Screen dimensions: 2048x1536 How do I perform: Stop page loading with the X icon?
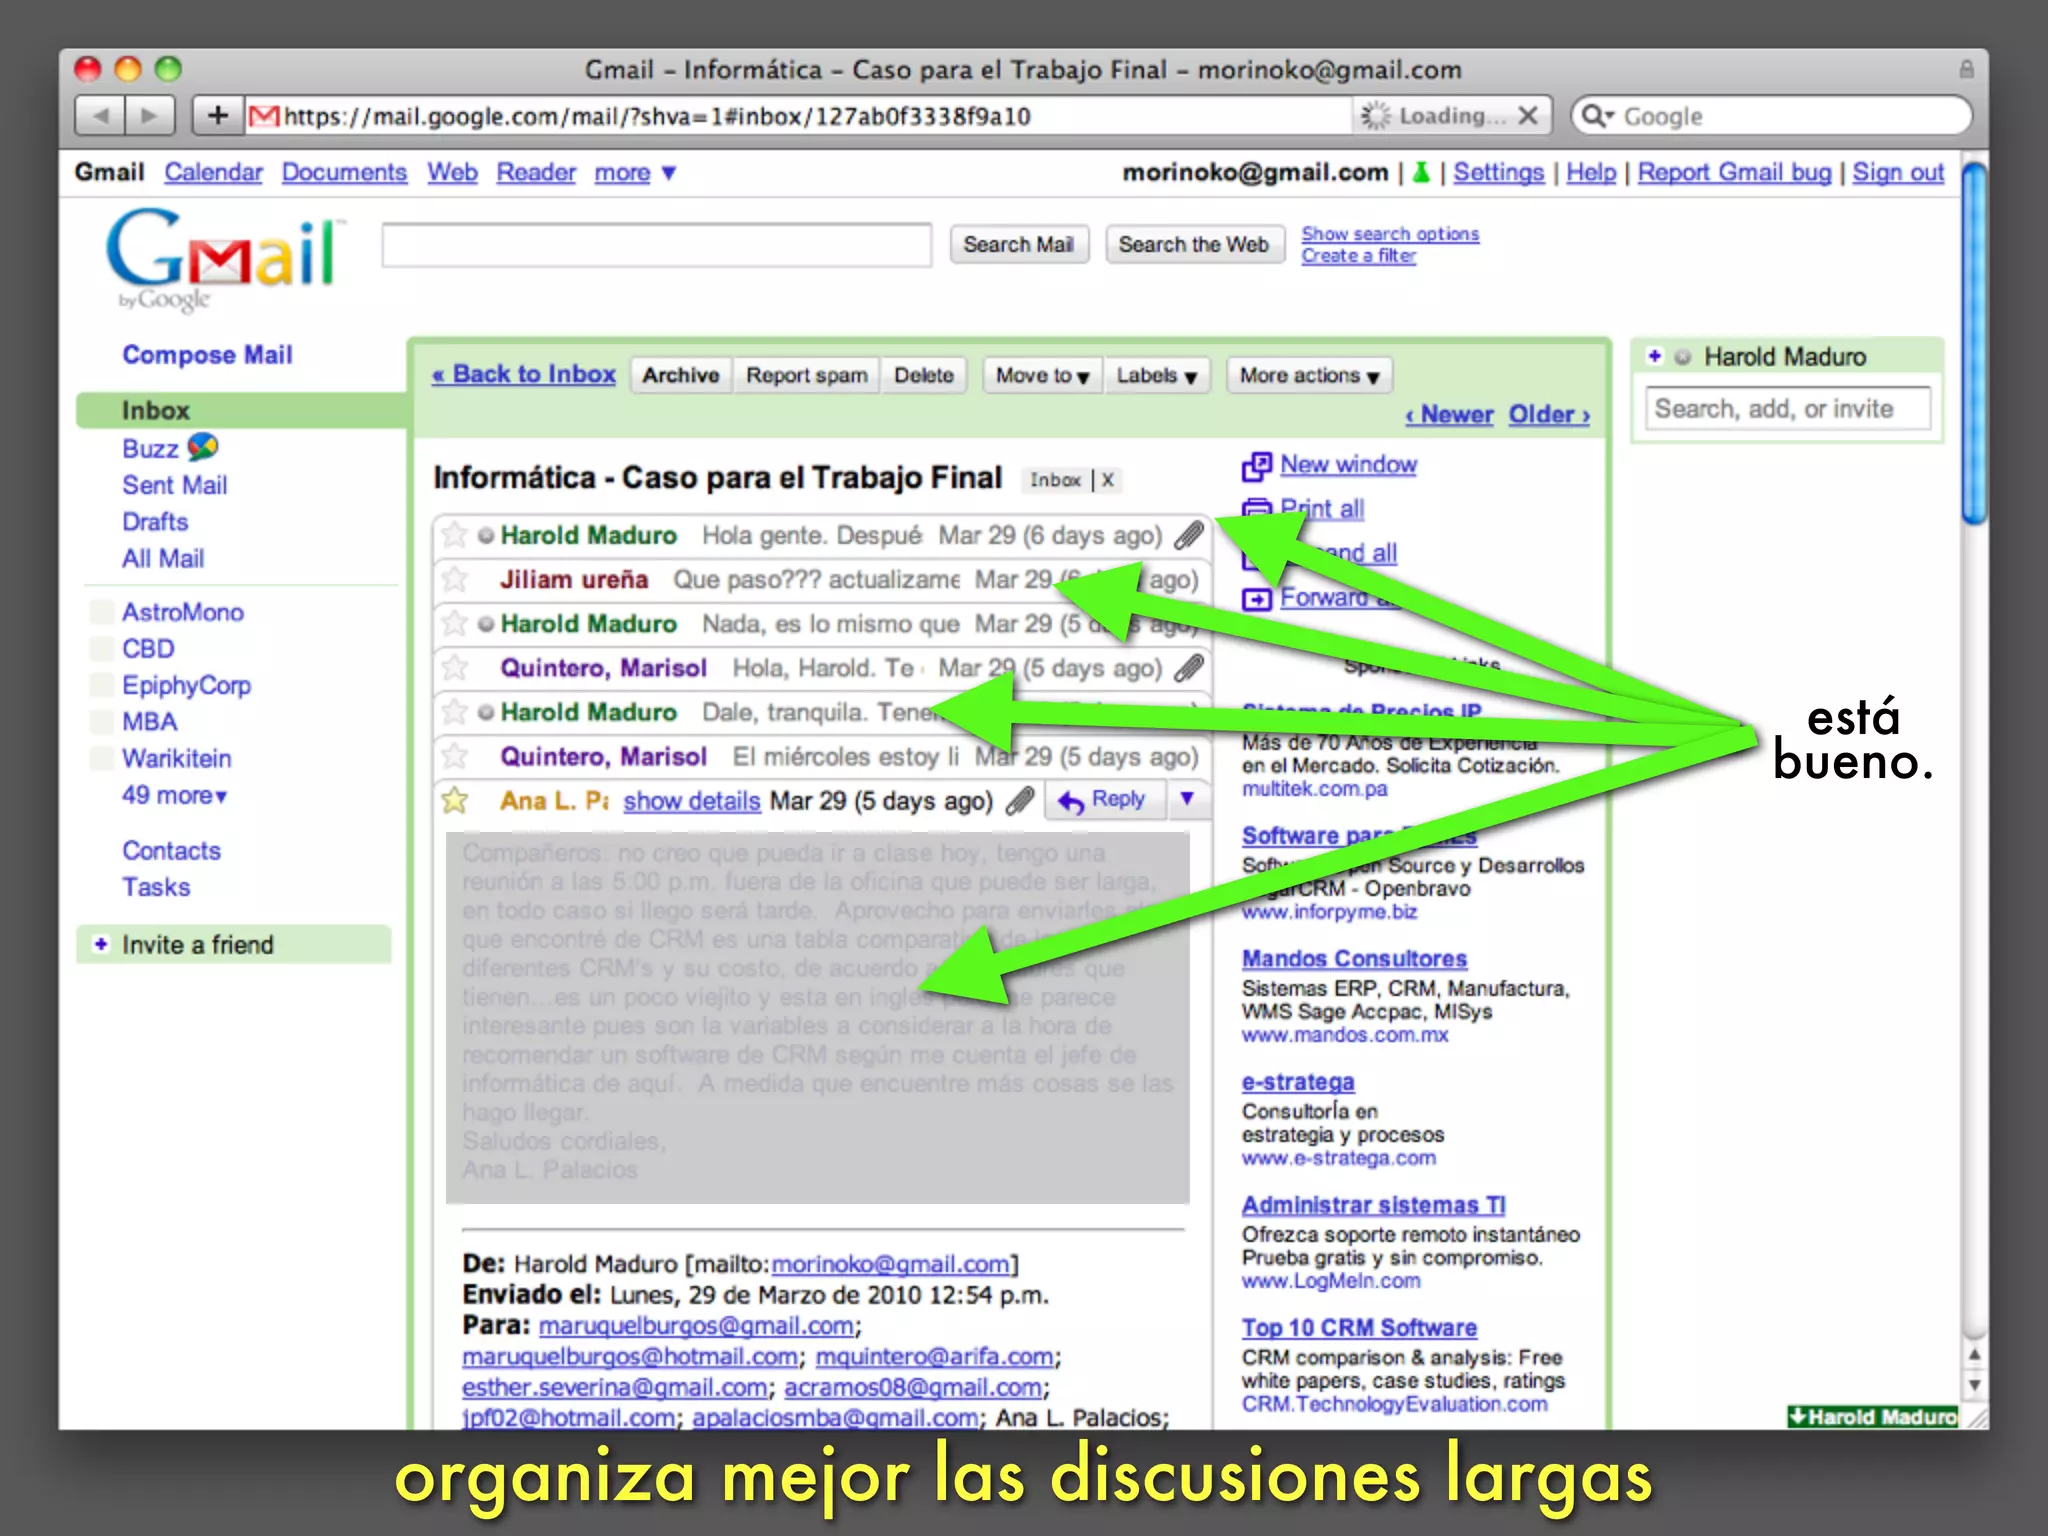click(1528, 116)
